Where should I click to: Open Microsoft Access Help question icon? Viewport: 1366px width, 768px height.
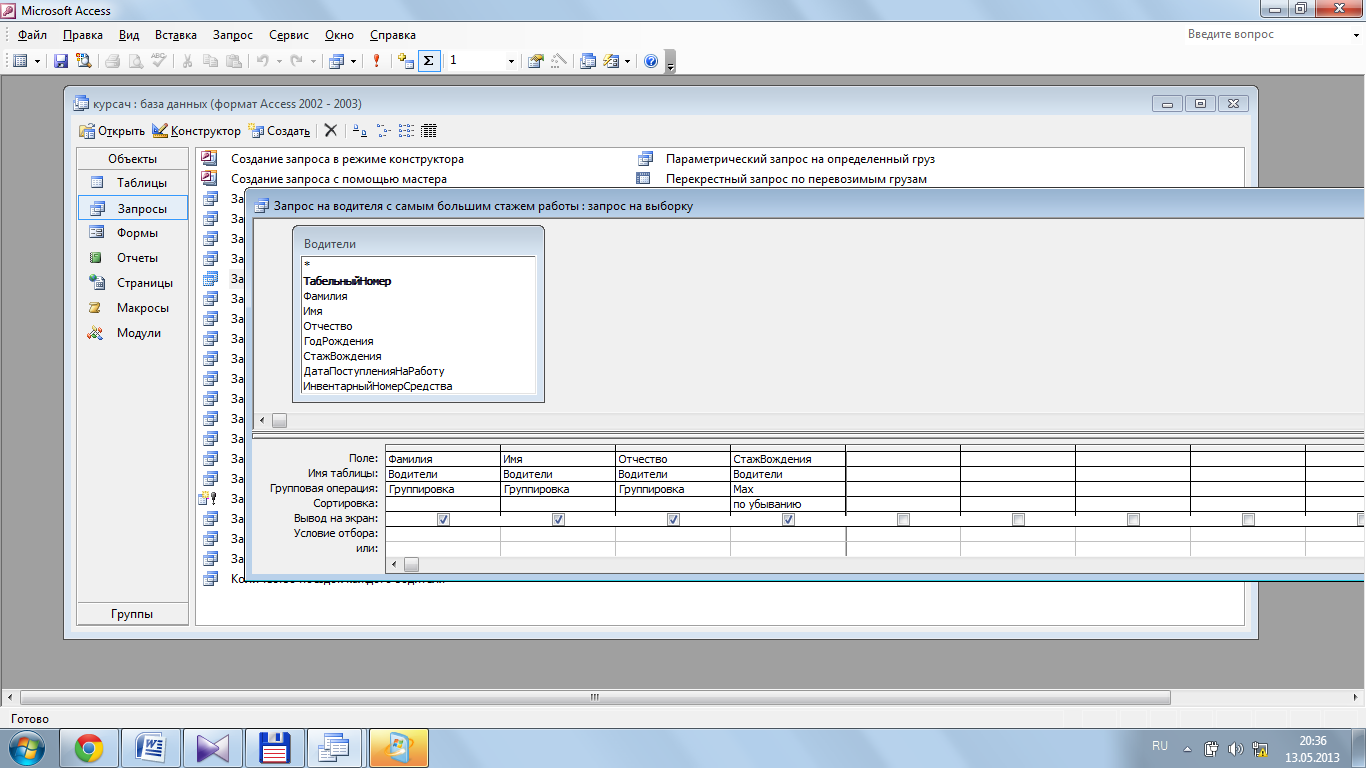651,61
